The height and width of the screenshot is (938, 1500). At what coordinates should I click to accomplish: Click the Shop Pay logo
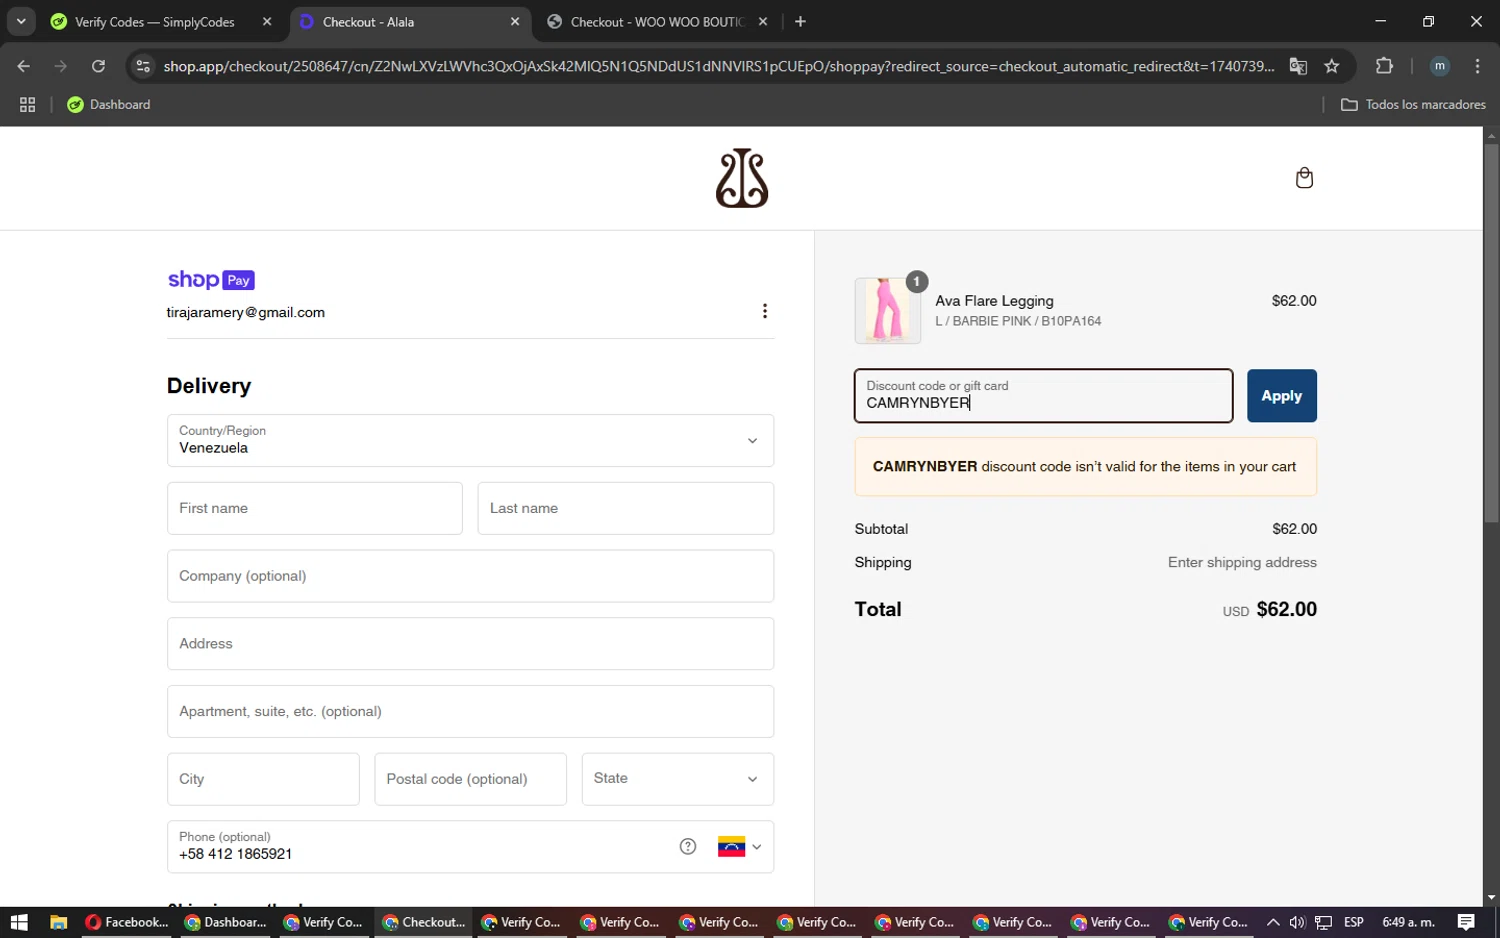[x=211, y=280]
